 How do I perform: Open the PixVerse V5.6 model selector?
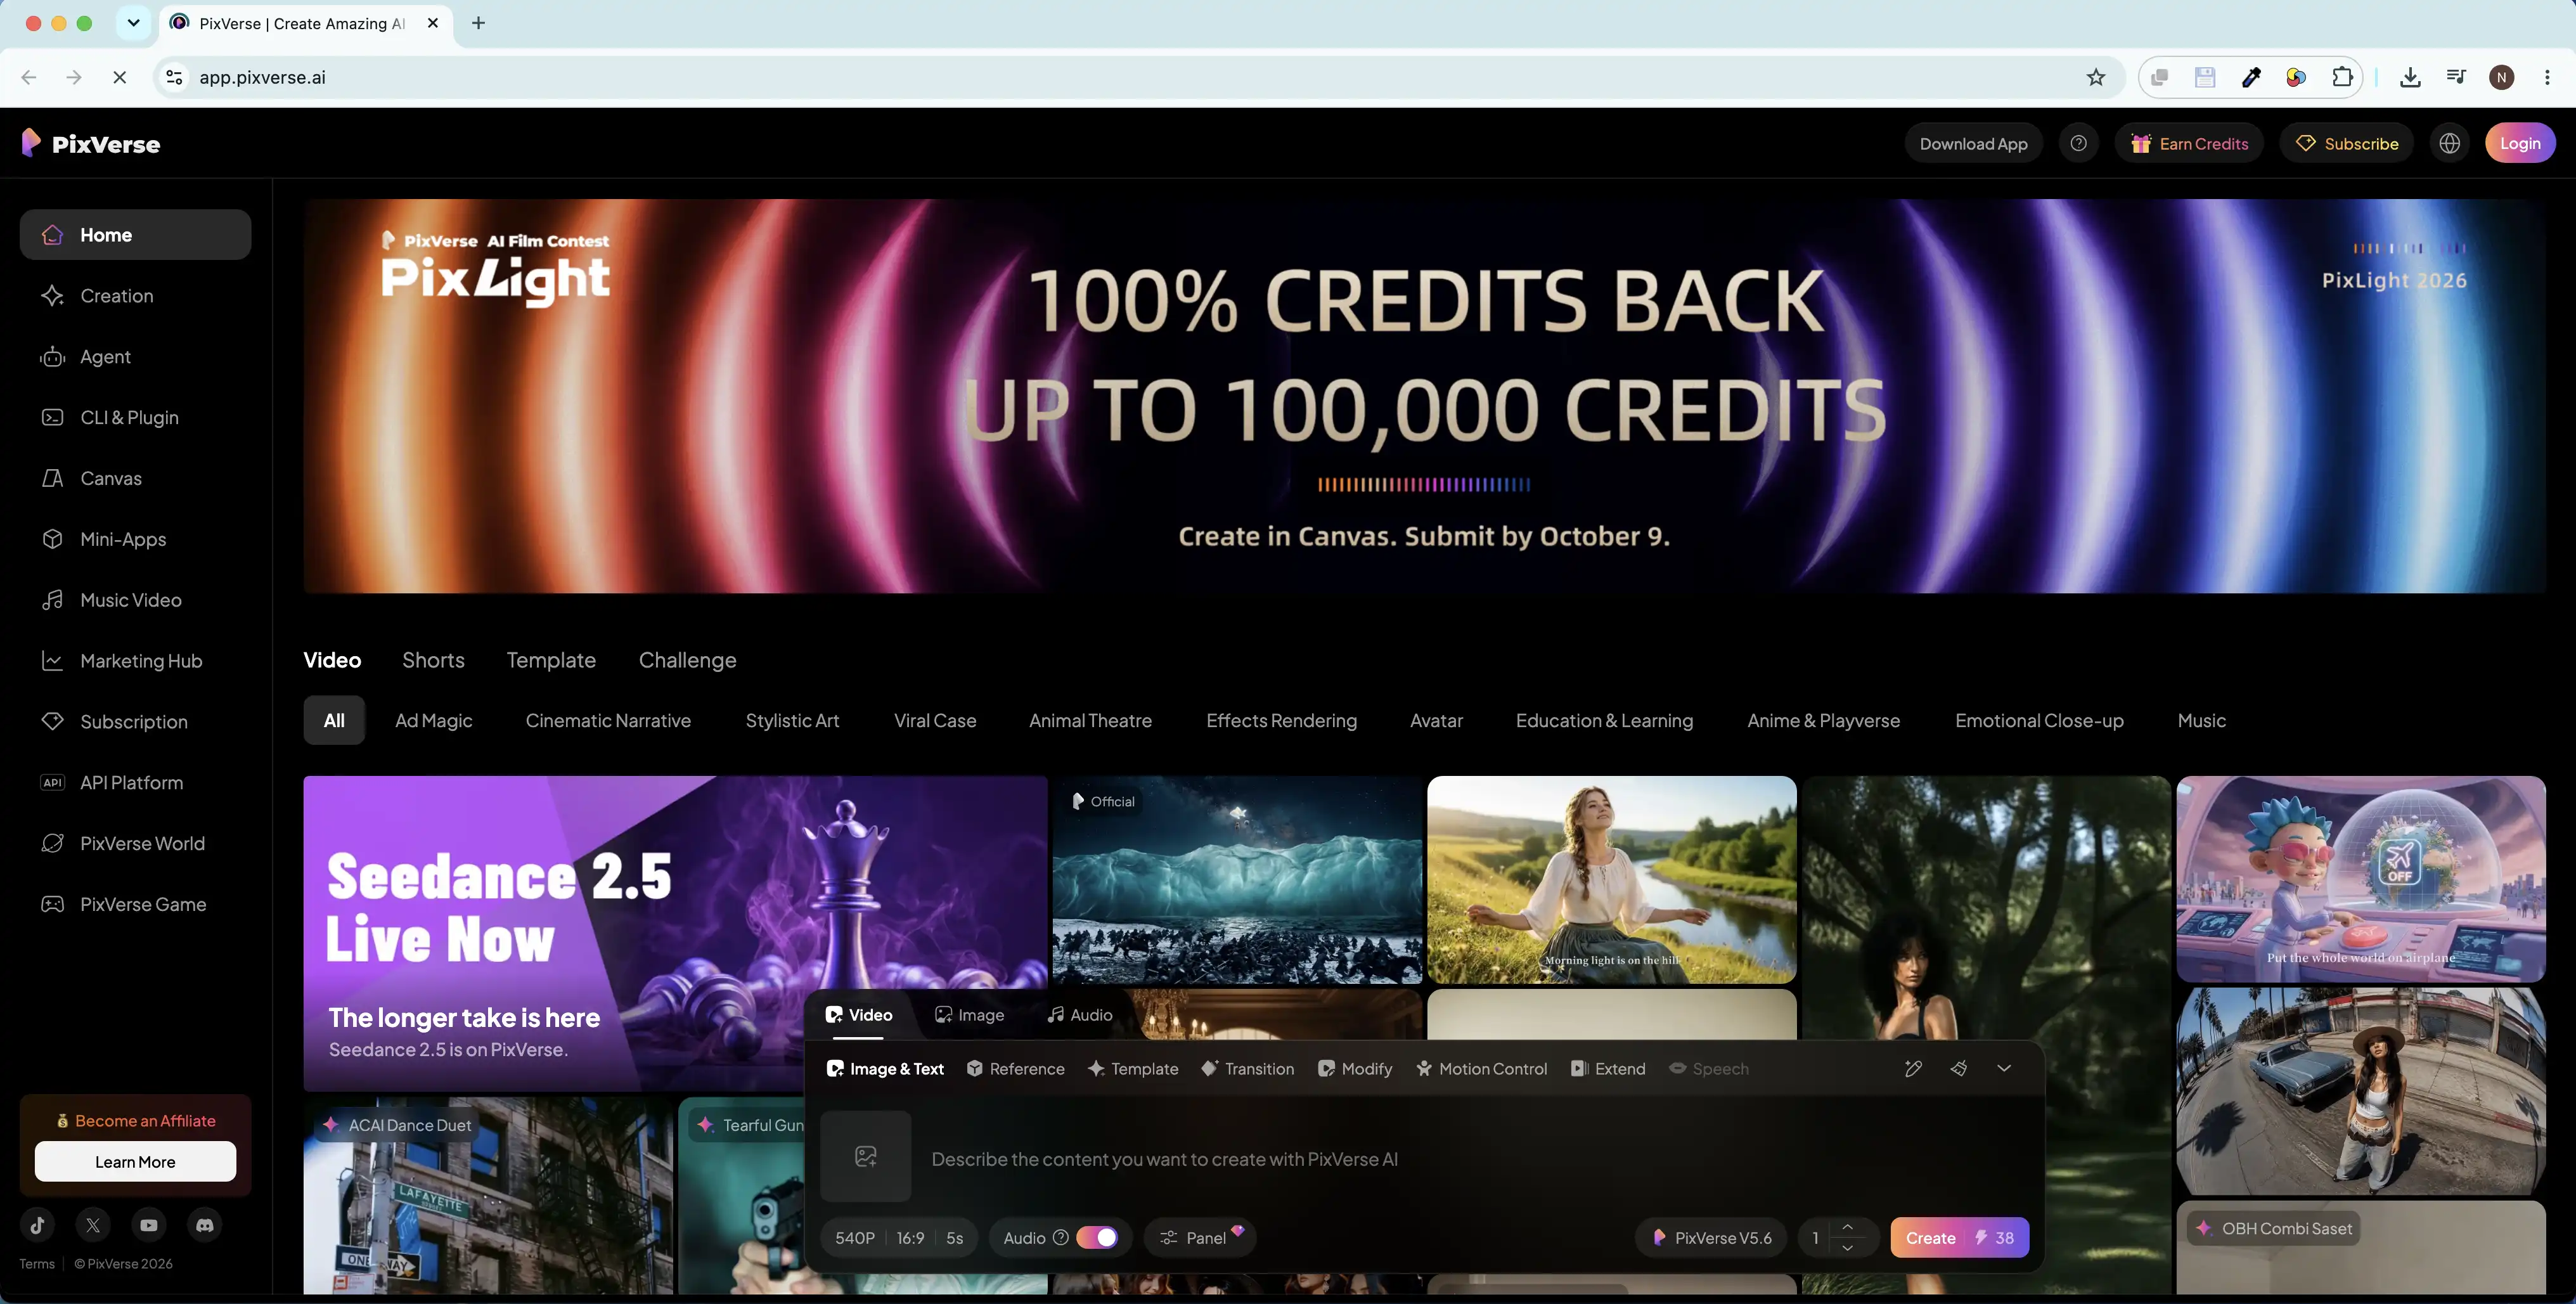click(x=1712, y=1237)
